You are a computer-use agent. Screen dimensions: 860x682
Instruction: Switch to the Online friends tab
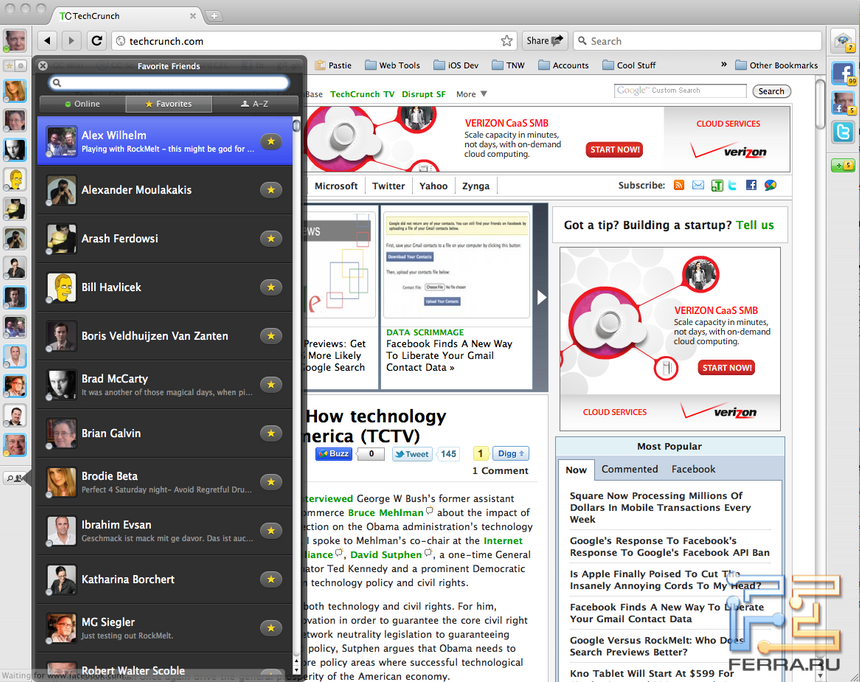[82, 104]
